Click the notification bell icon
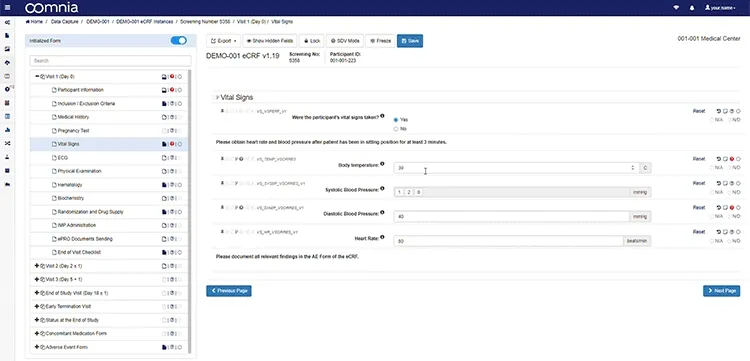Screen dimensions: 750x361 point(692,8)
